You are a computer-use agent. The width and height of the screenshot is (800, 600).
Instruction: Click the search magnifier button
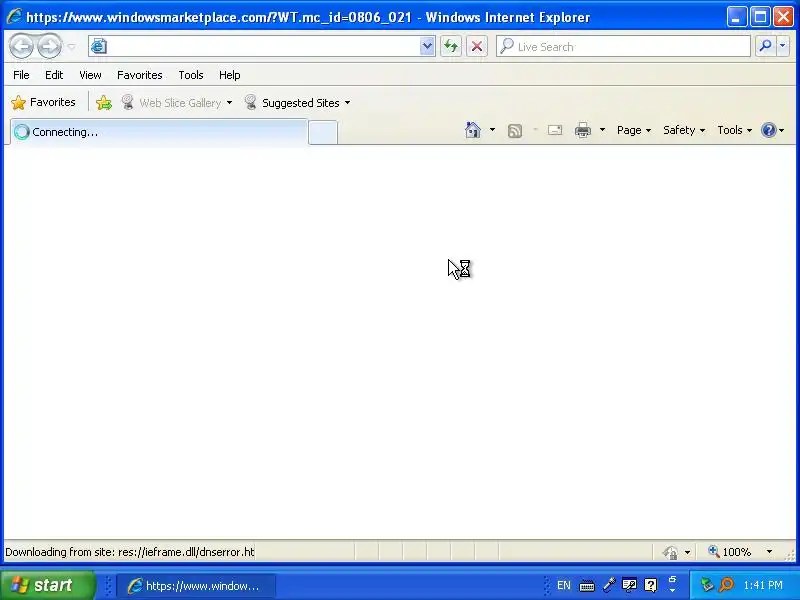[x=765, y=46]
